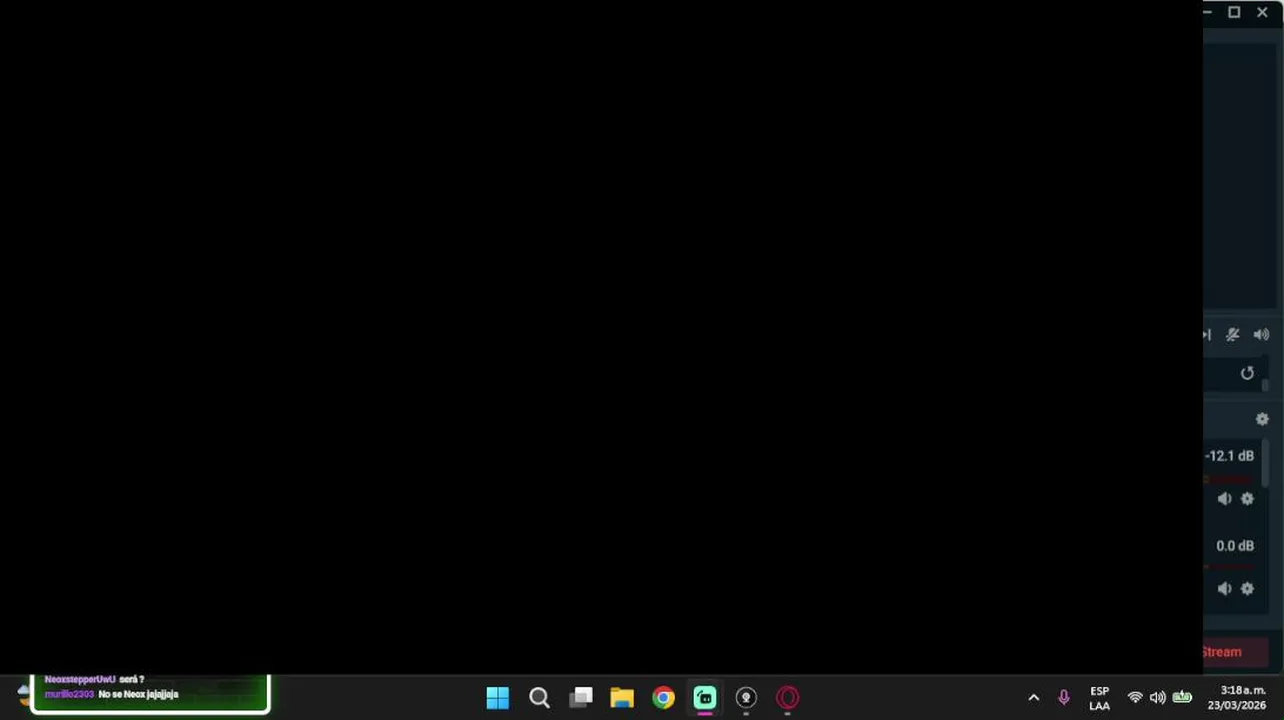Click the 0.0 dB level readout
The width and height of the screenshot is (1284, 720).
pos(1235,546)
